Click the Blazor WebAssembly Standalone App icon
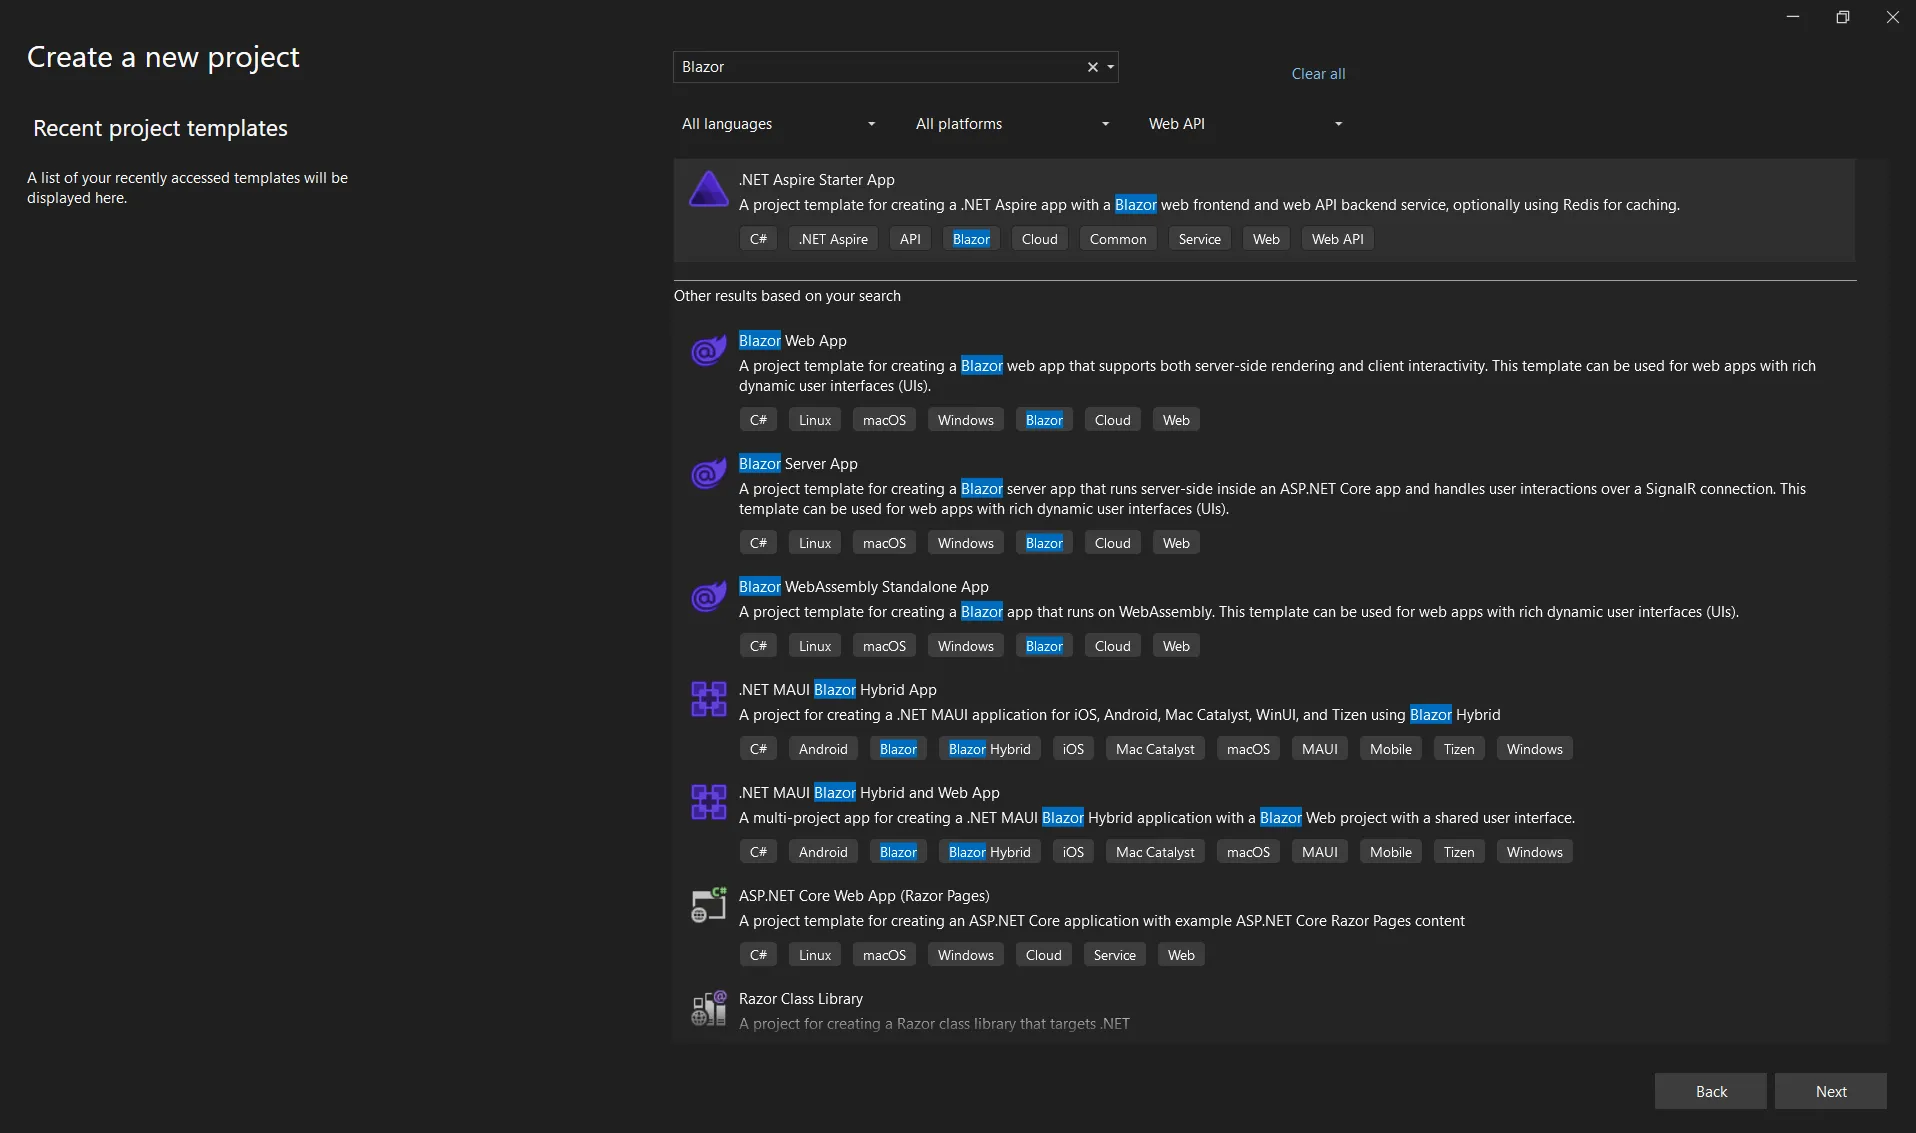This screenshot has width=1916, height=1133. (x=709, y=597)
